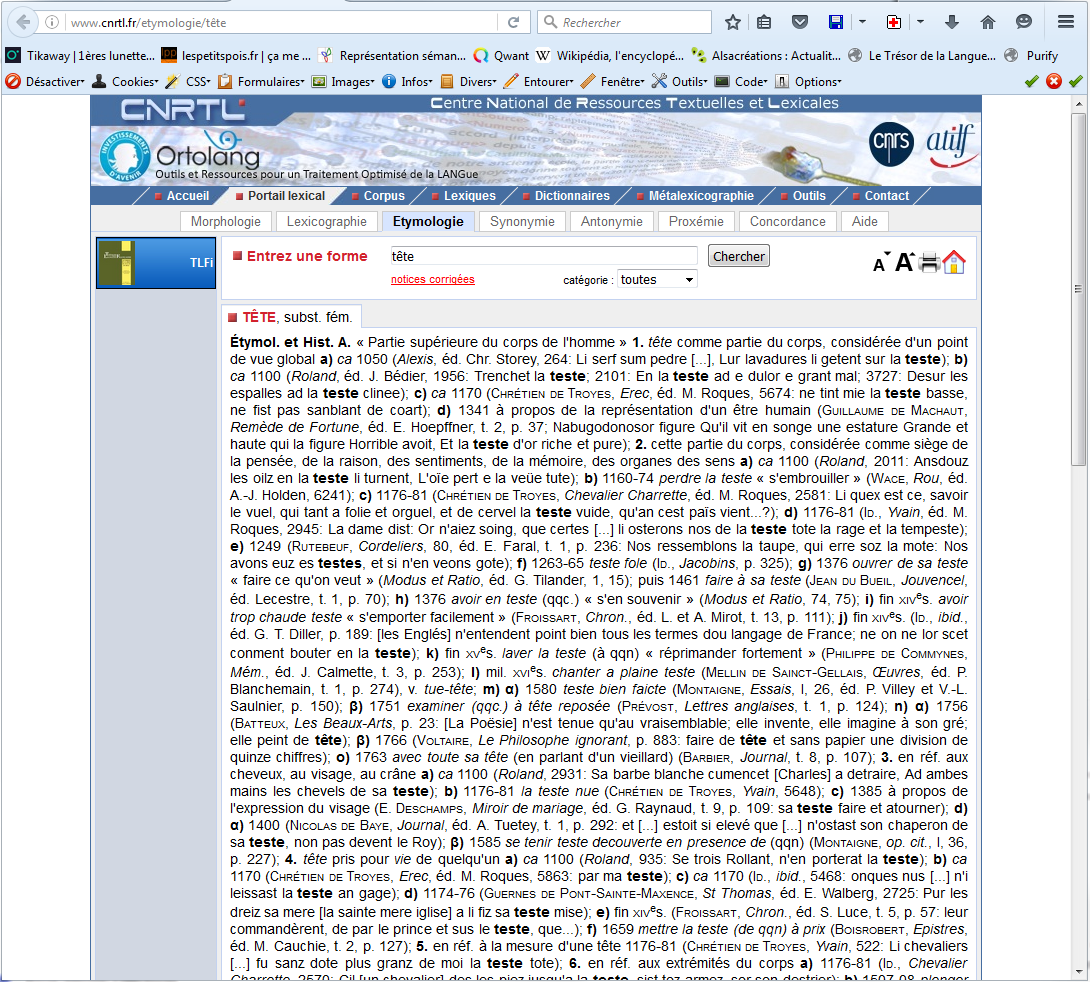This screenshot has height=982, width=1090.
Task: Expand the arrow beside the red cross icon
Action: pyautogui.click(x=920, y=22)
